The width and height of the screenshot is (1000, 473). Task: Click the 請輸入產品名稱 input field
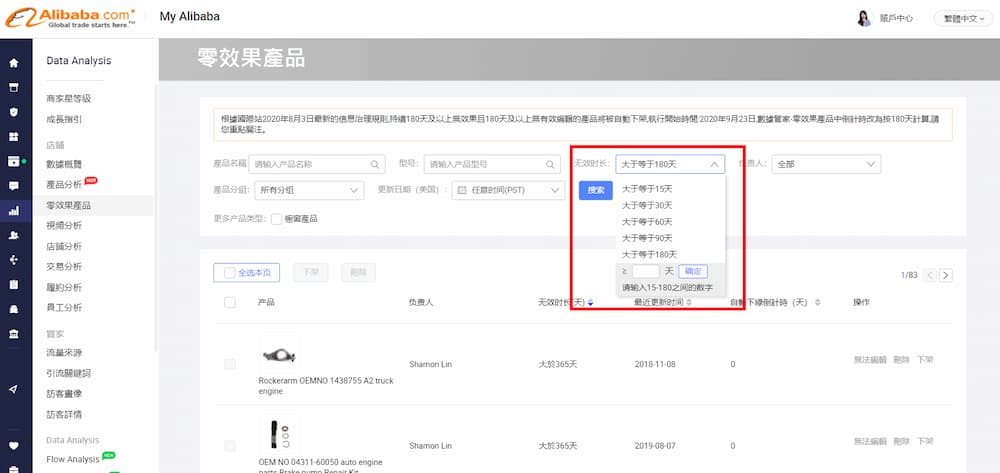point(317,164)
